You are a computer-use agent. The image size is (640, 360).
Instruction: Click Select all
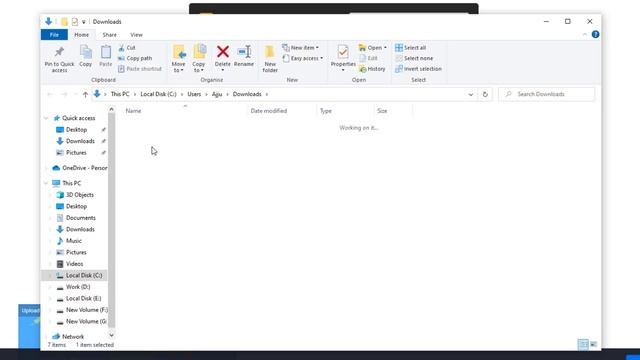tap(410, 48)
